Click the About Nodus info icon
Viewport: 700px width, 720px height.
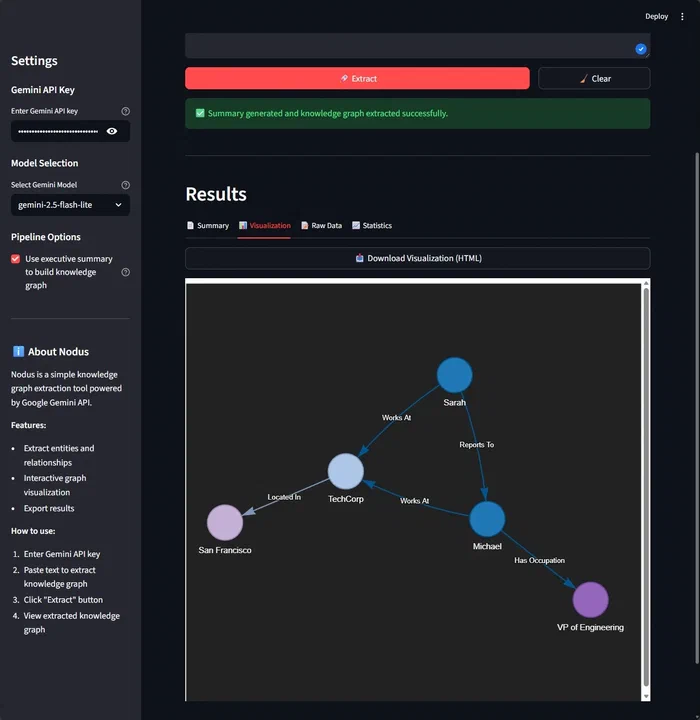pos(18,352)
